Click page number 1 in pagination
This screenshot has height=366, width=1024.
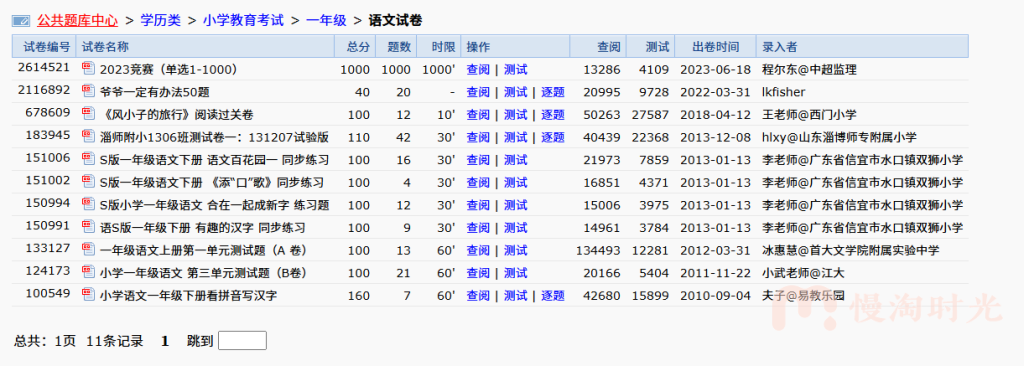click(x=165, y=341)
